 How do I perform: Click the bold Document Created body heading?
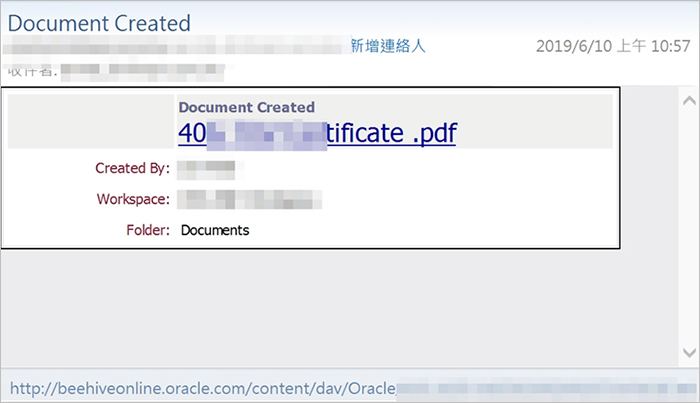tap(246, 107)
